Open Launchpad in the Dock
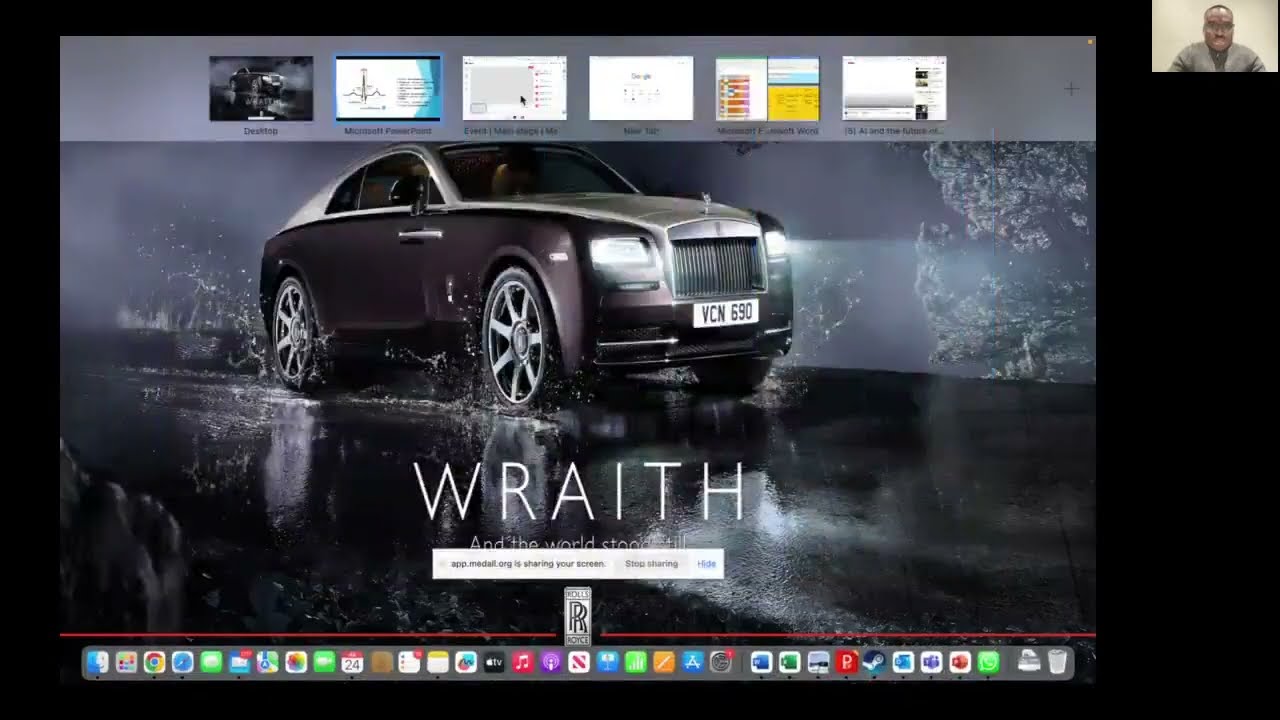The height and width of the screenshot is (720, 1280). point(126,662)
